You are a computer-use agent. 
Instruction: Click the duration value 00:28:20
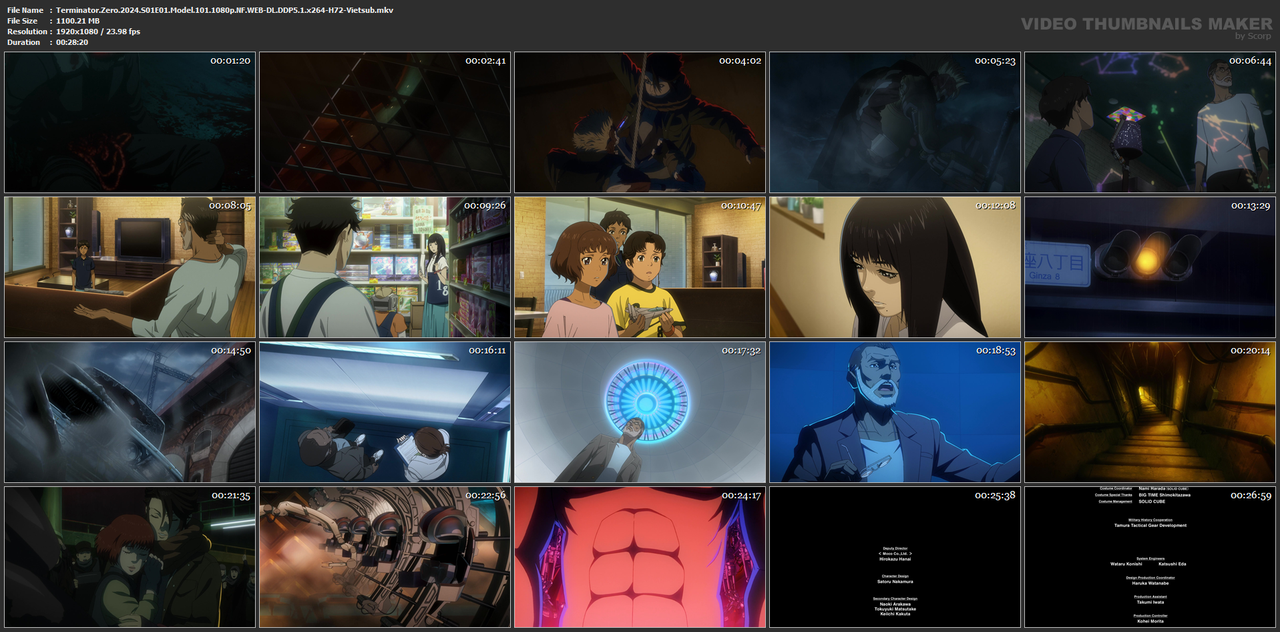point(72,42)
